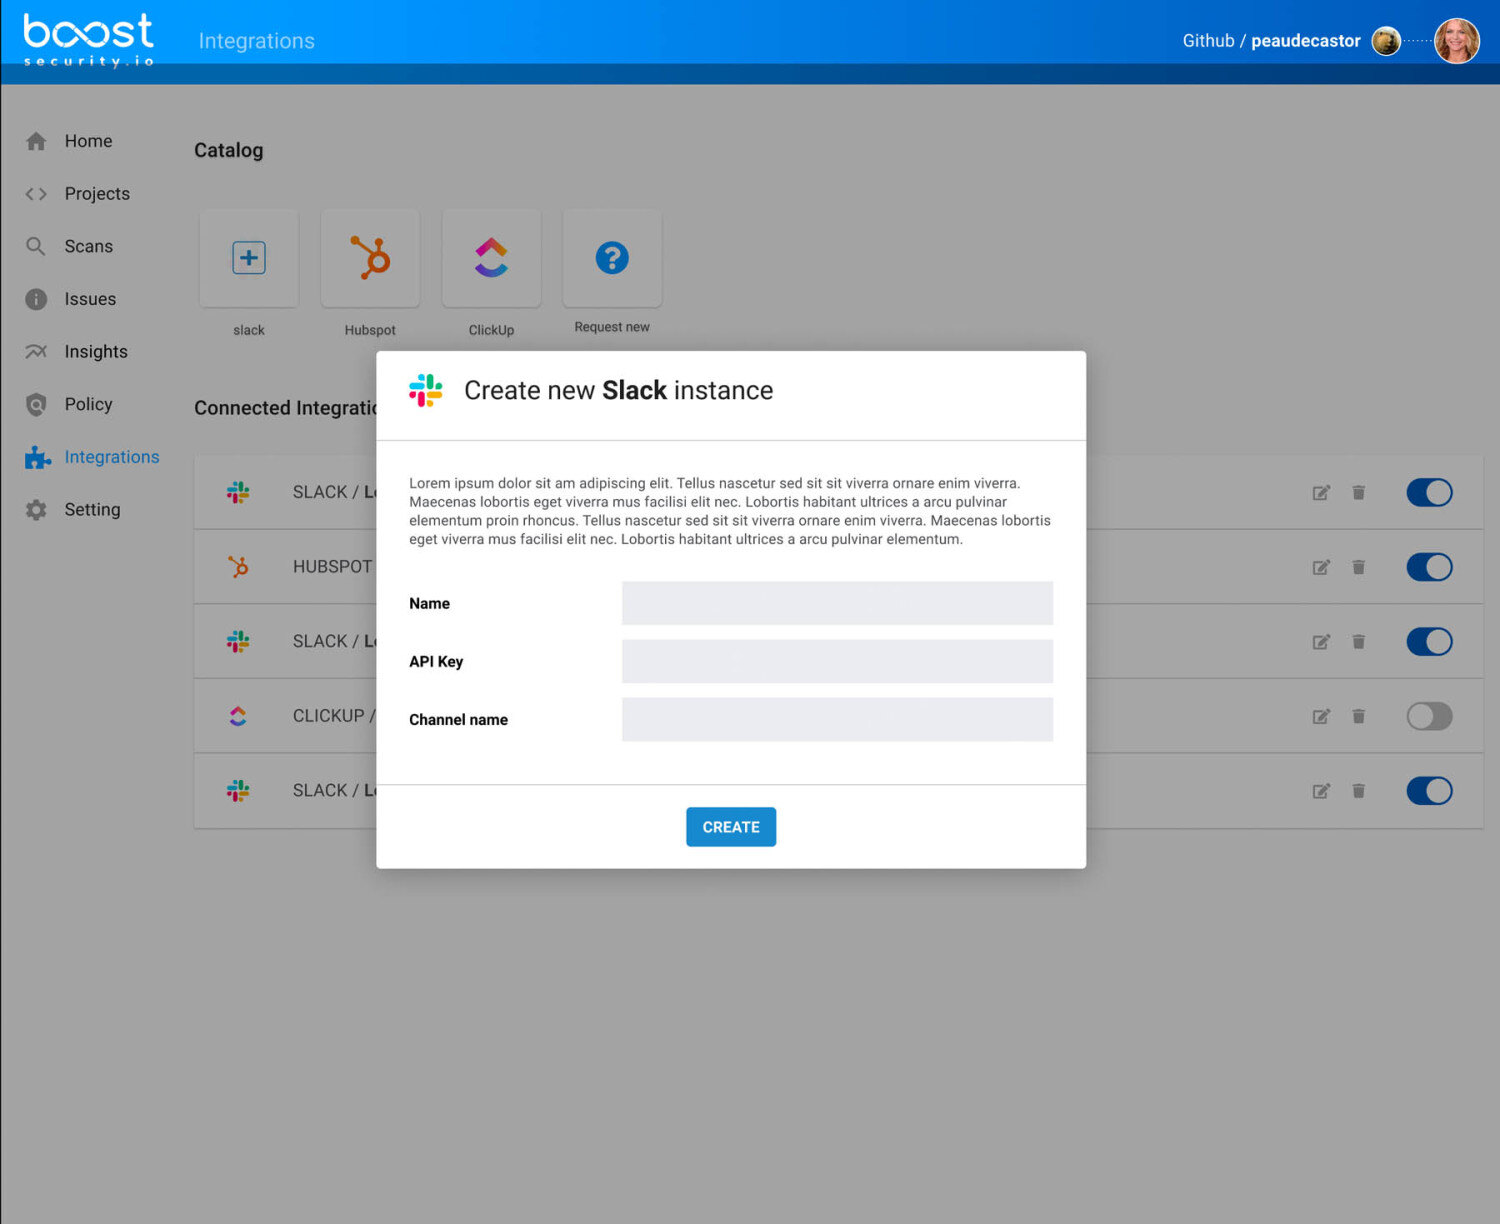Viewport: 1500px width, 1224px height.
Task: Click the CREATE button
Action: click(x=731, y=827)
